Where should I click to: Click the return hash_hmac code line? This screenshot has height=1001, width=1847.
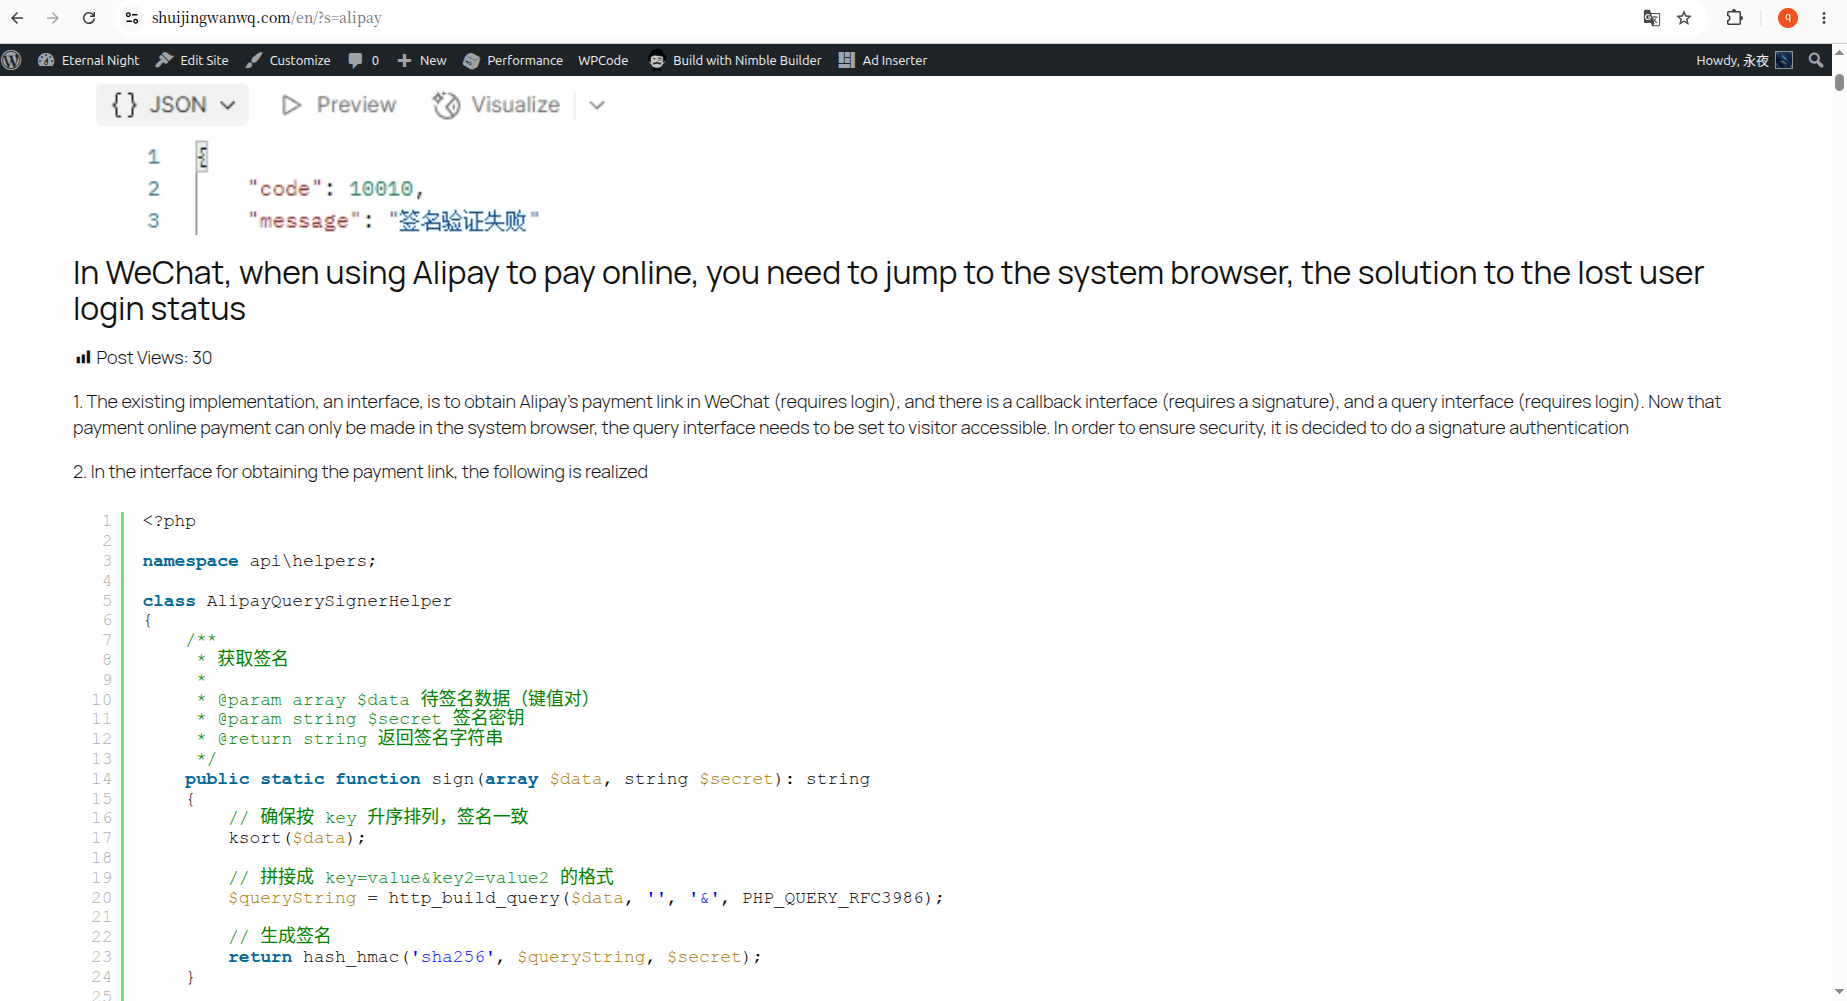495,957
